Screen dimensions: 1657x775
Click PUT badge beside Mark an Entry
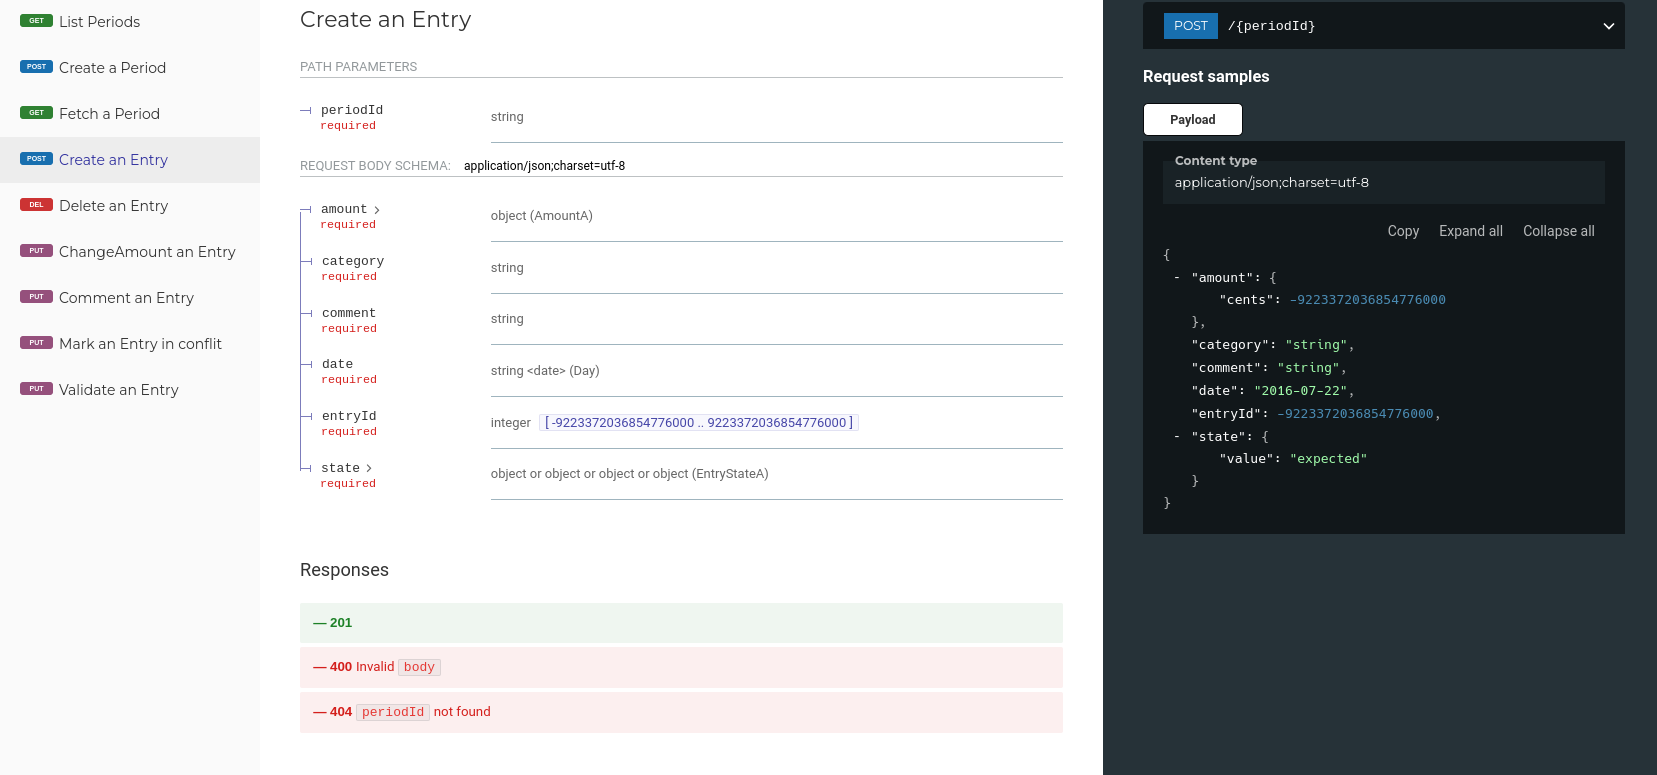(36, 343)
